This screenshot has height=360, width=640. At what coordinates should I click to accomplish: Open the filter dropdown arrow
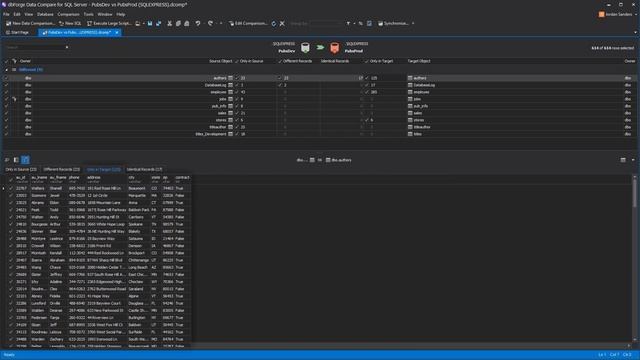point(354,24)
